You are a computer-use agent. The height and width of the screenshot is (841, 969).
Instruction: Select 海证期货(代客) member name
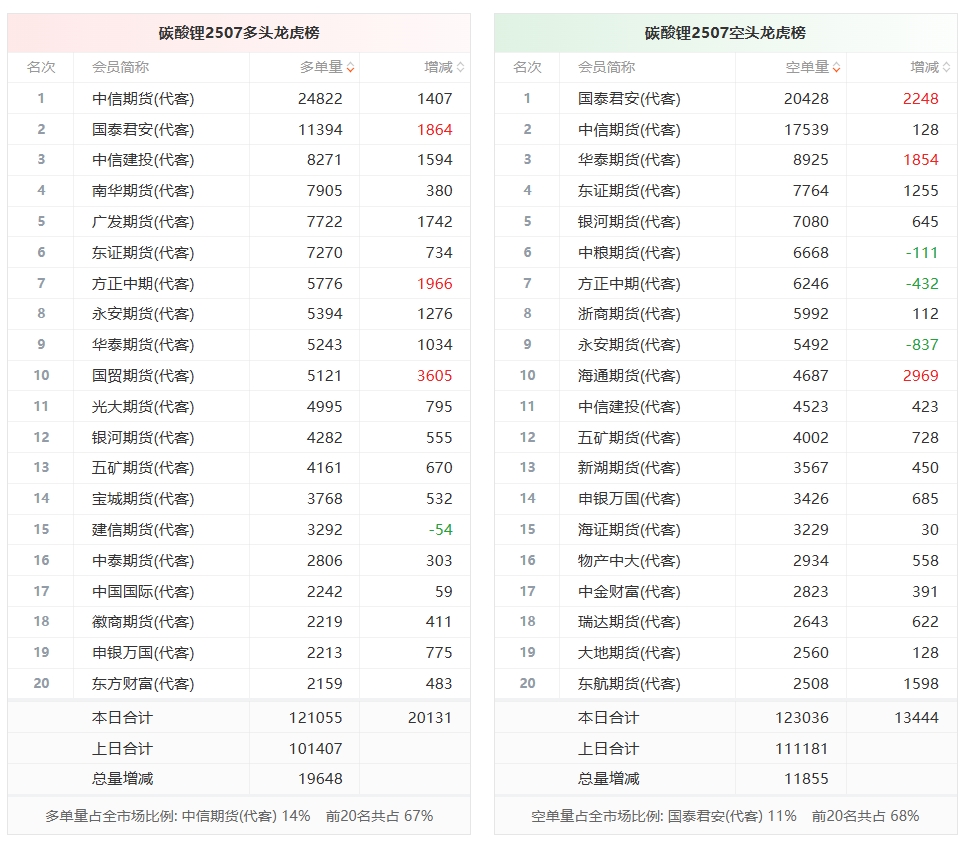[x=629, y=530]
